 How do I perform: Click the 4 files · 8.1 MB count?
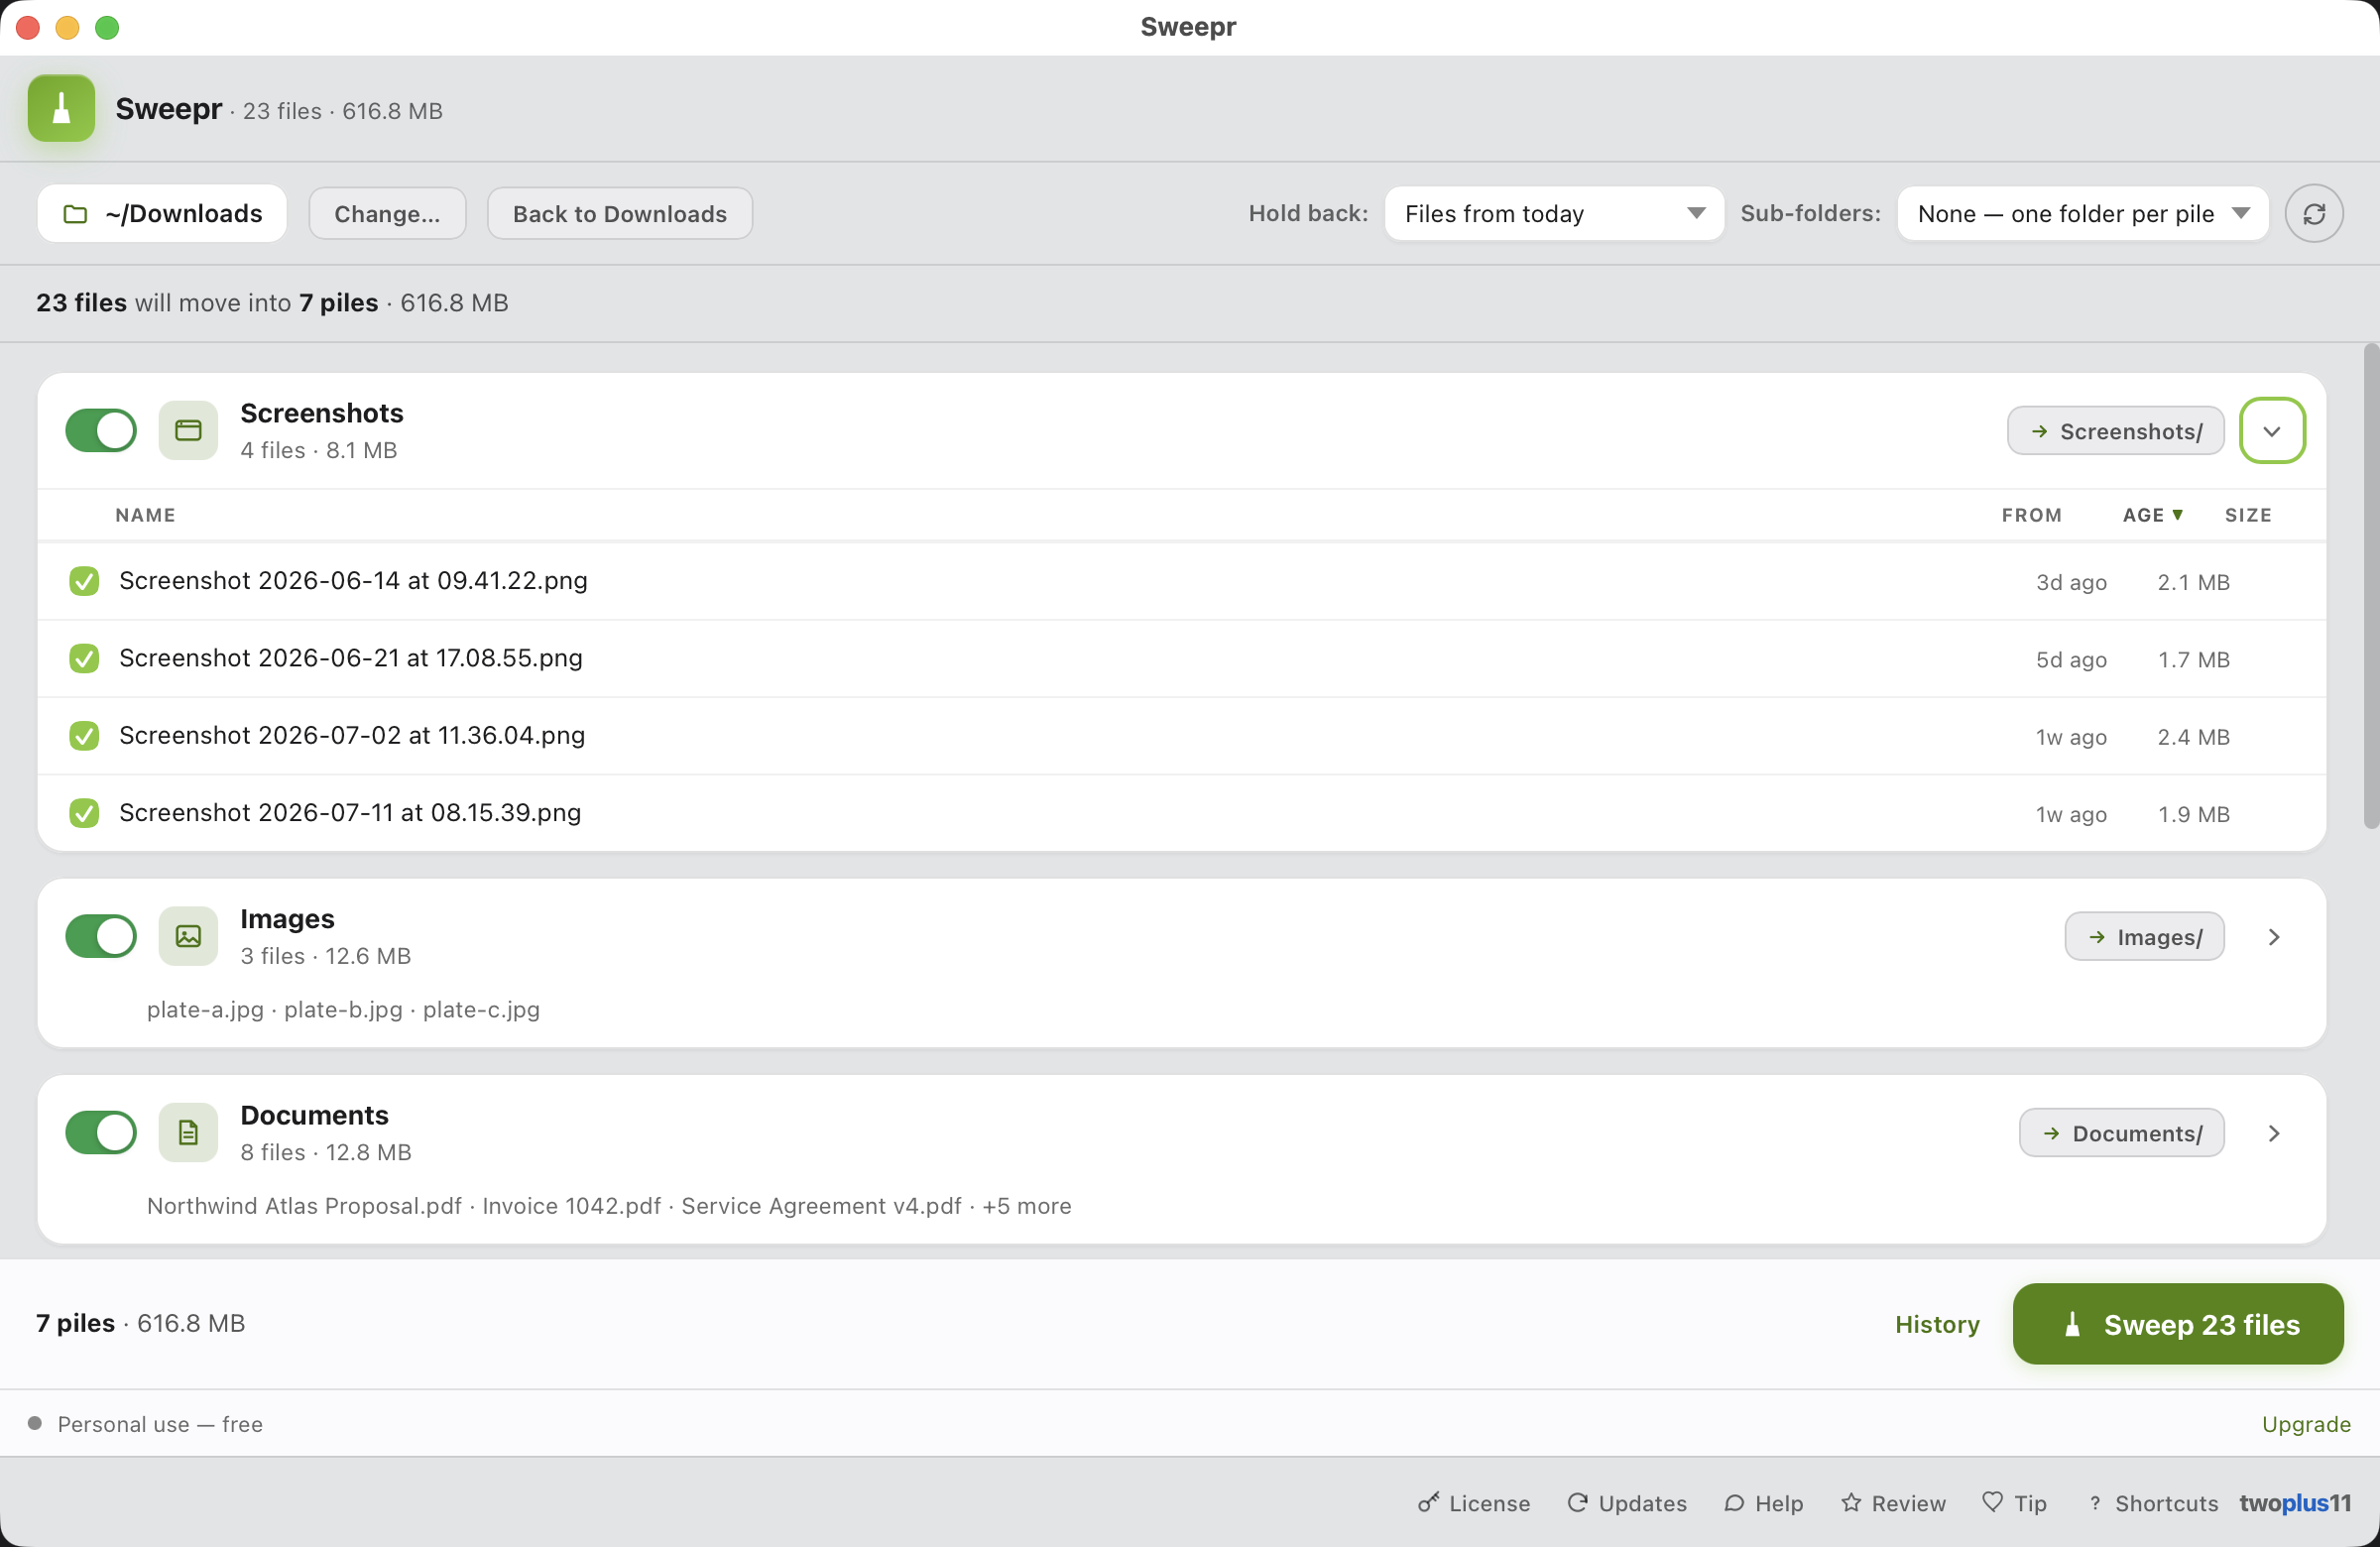click(x=319, y=450)
